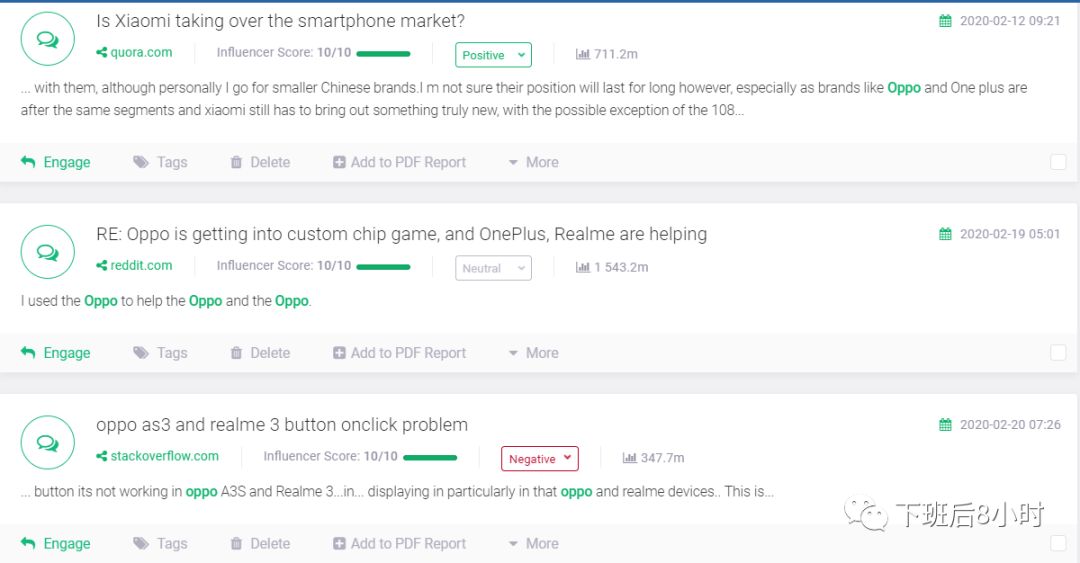Screen dimensions: 1080x563
Task: Open the Neutral sentiment dropdown
Action: click(x=493, y=268)
